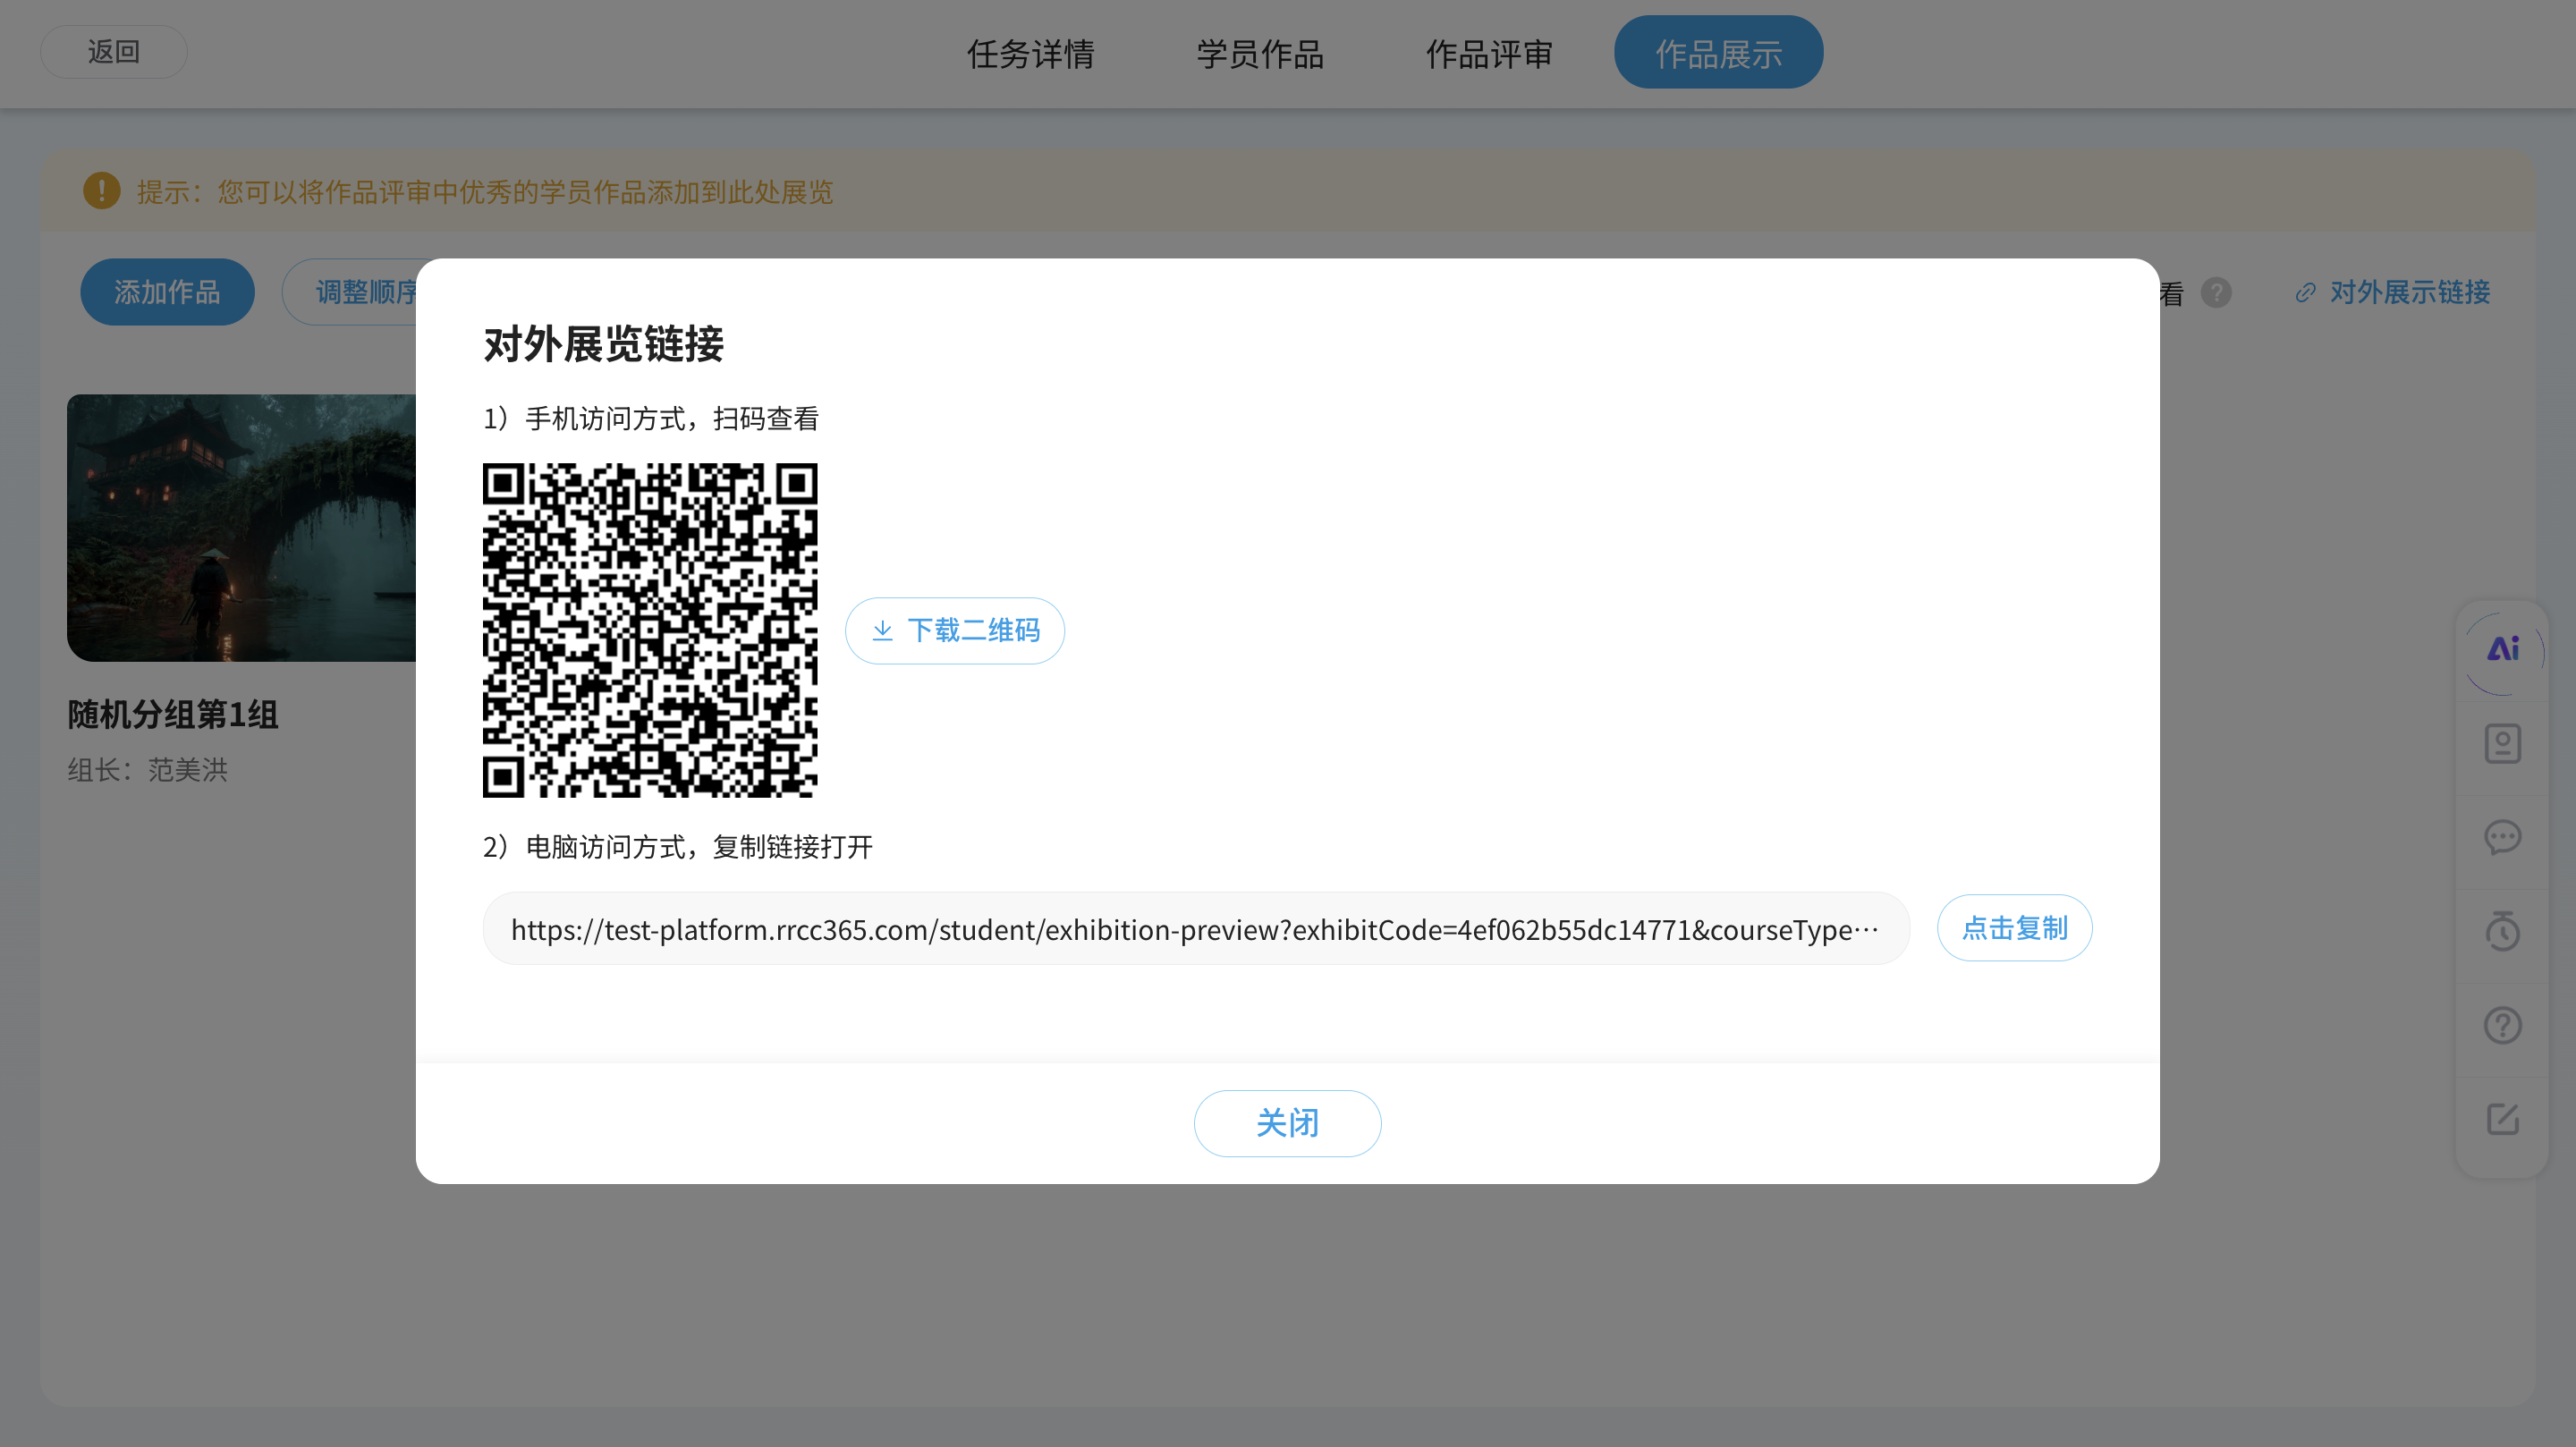Image resolution: width=2576 pixels, height=1447 pixels.
Task: Switch to 任务详情 tab
Action: click(x=1031, y=53)
